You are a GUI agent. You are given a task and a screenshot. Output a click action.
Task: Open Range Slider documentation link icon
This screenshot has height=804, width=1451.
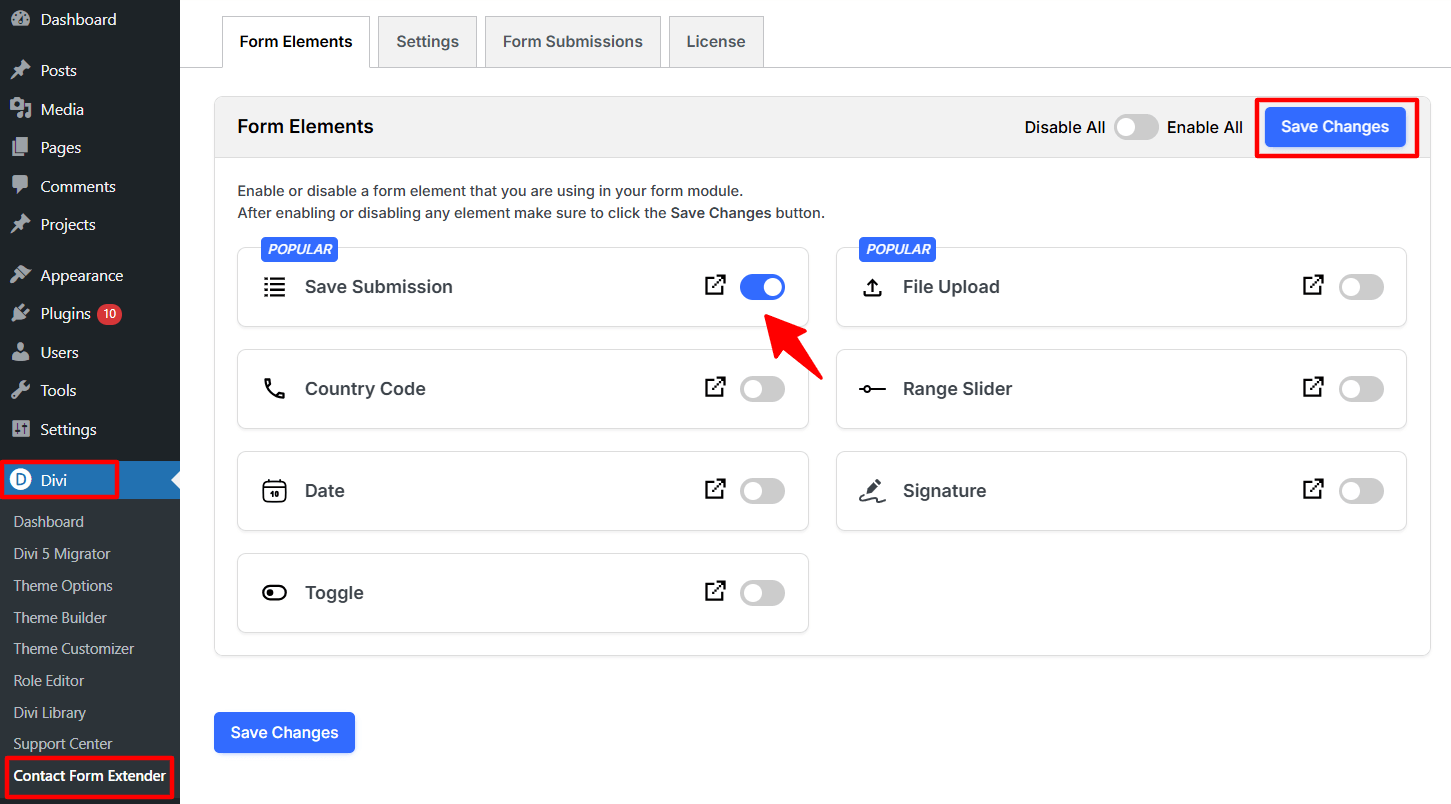click(x=1313, y=388)
